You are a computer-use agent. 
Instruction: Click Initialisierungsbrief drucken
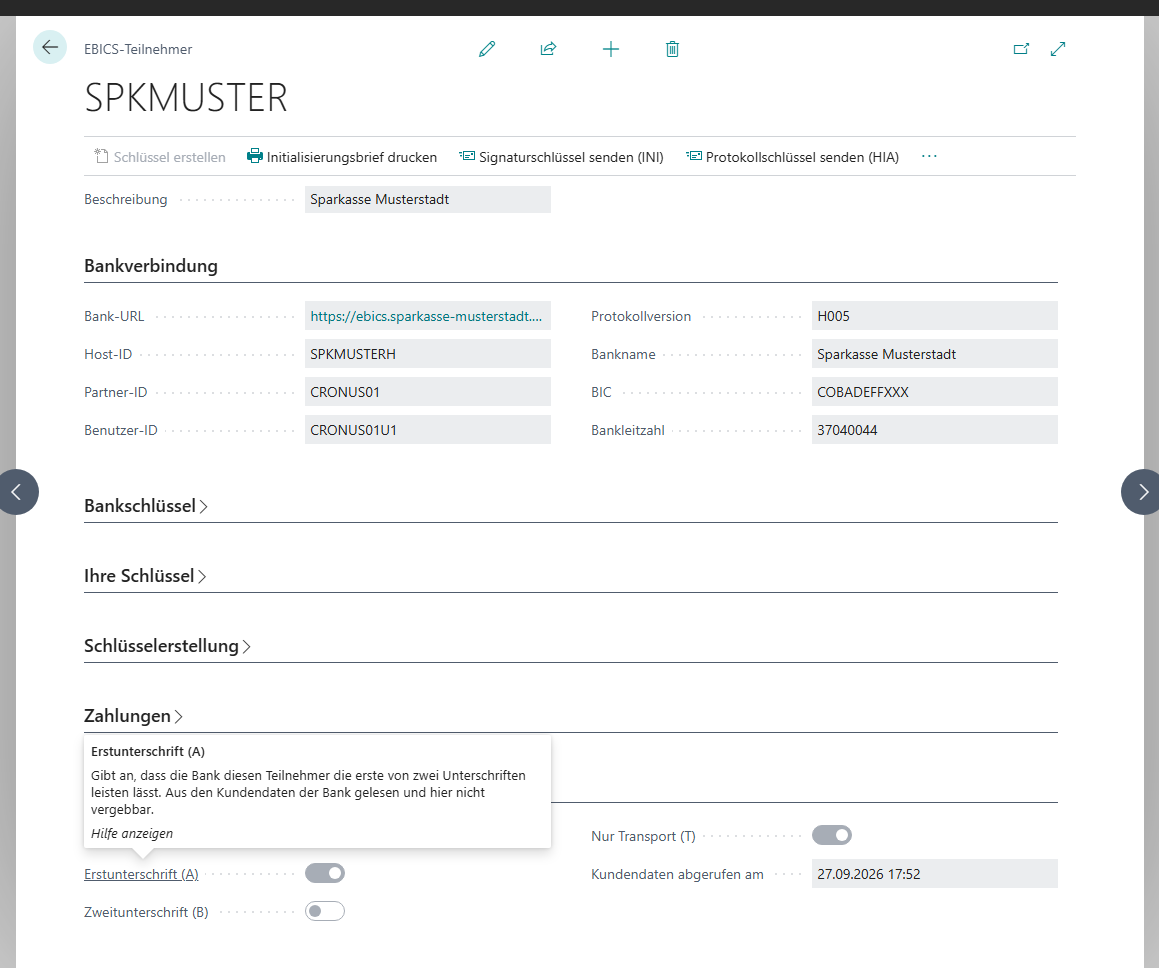click(x=342, y=157)
